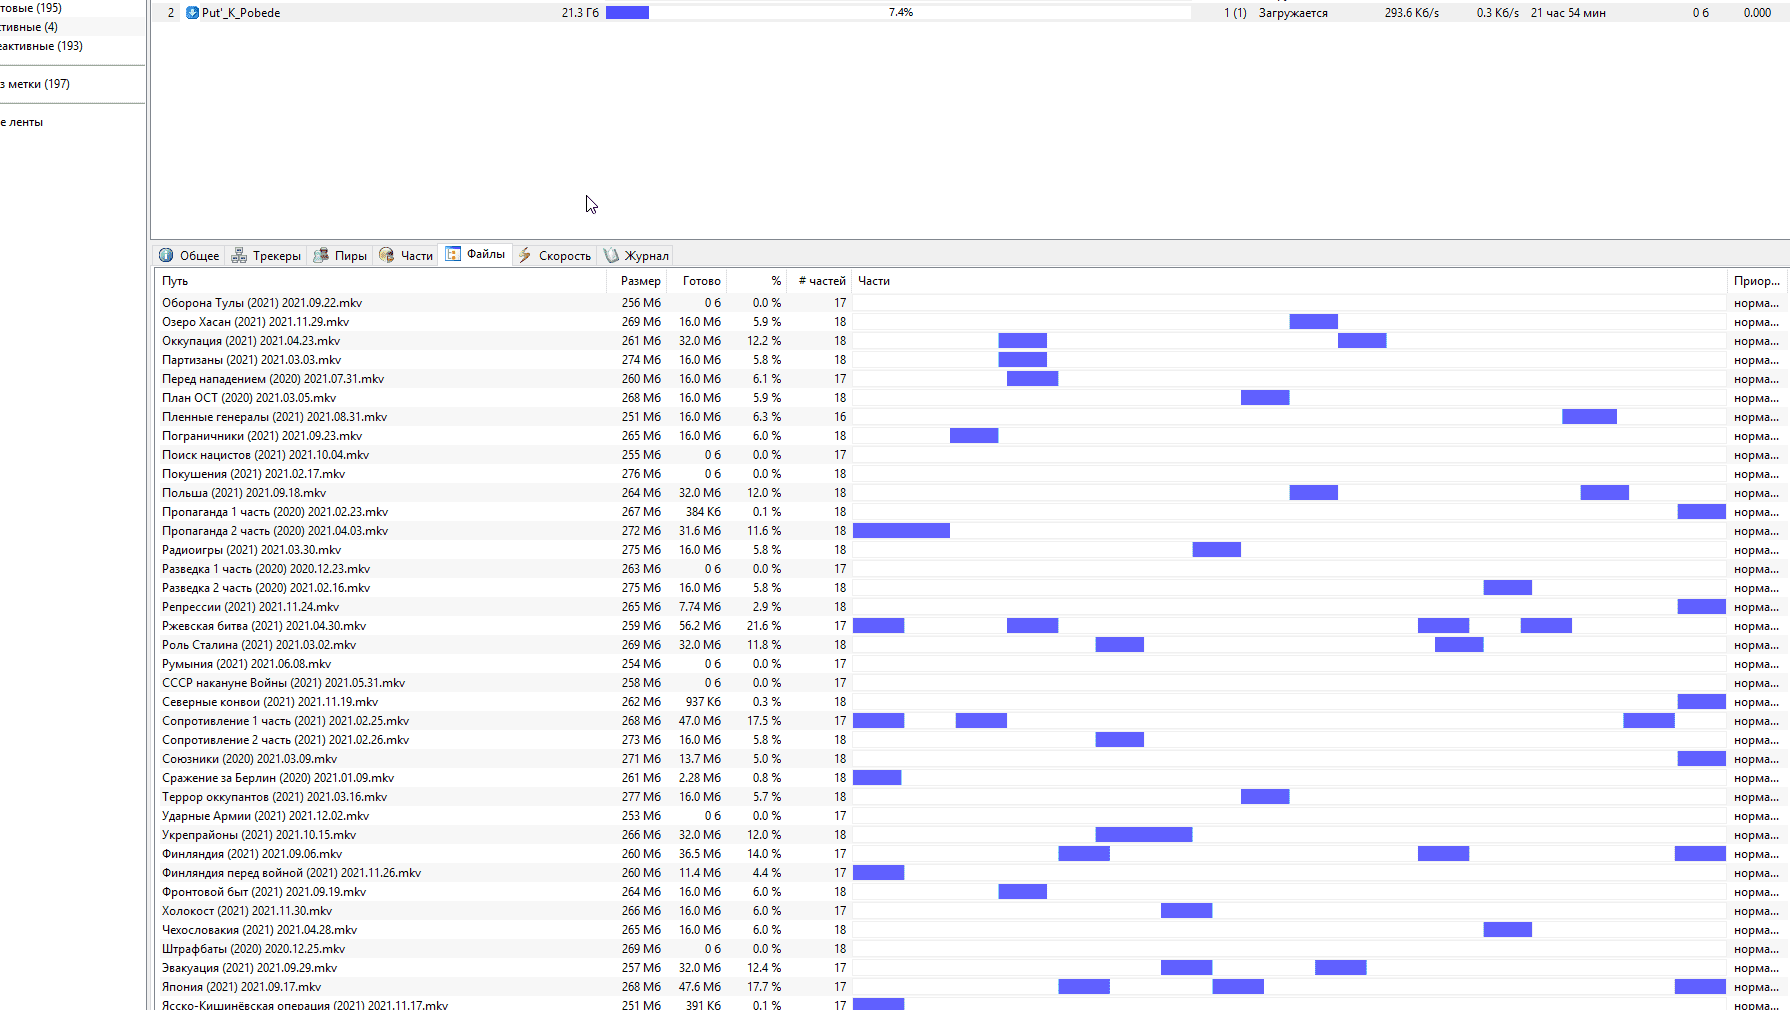1790x1010 pixels.
Task: Click the Скорость lightning icon
Action: [x=525, y=255]
